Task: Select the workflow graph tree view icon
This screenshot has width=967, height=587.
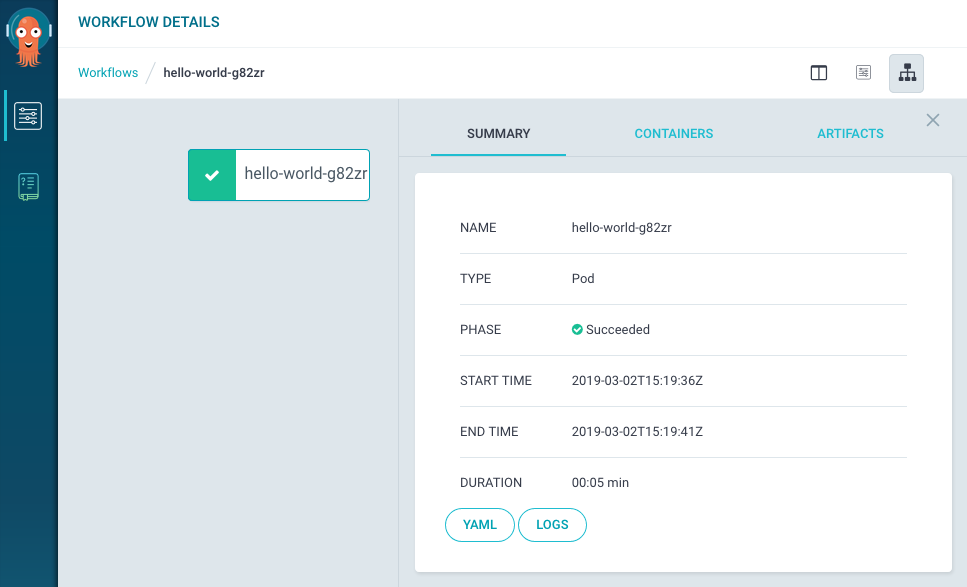Action: tap(907, 73)
